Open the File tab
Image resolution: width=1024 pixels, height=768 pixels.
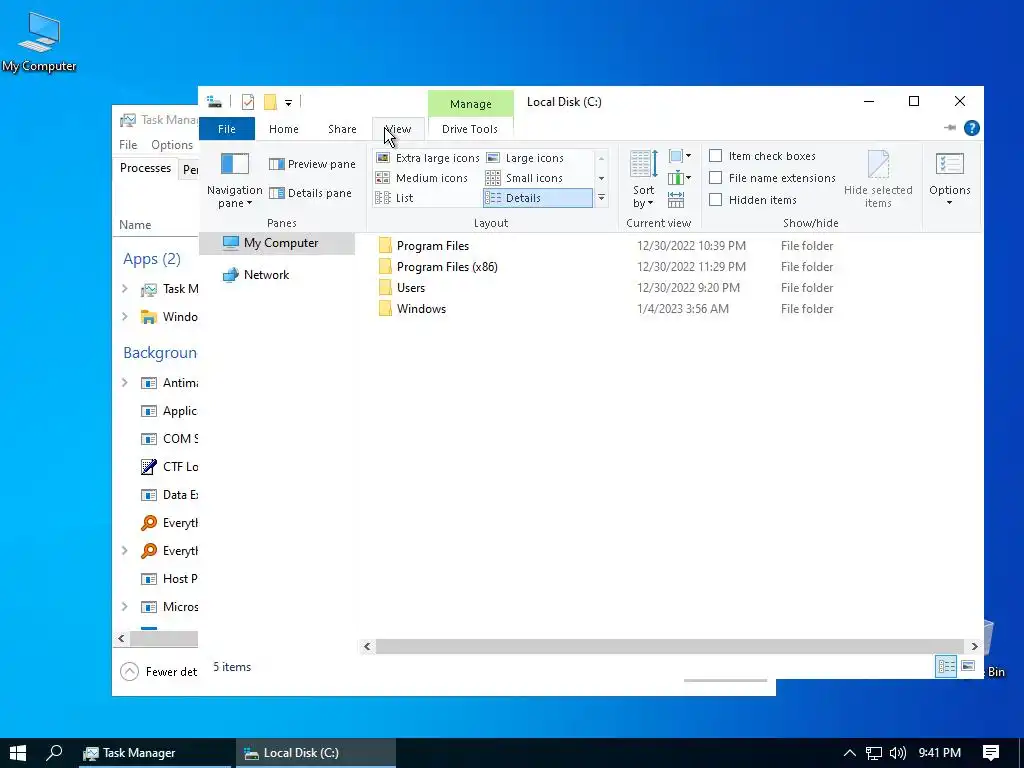point(227,129)
